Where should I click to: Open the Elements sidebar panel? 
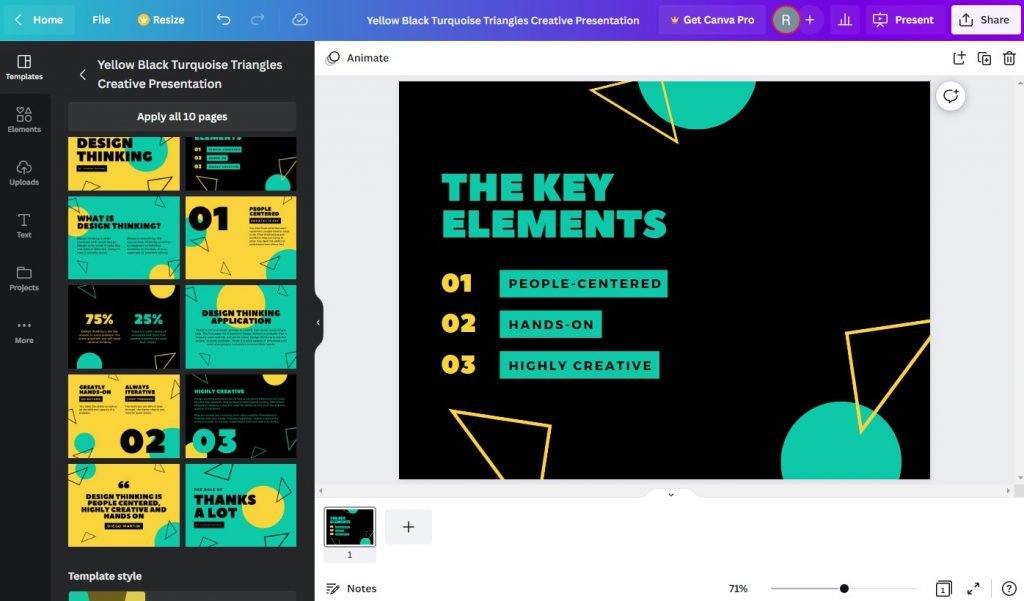[x=24, y=120]
